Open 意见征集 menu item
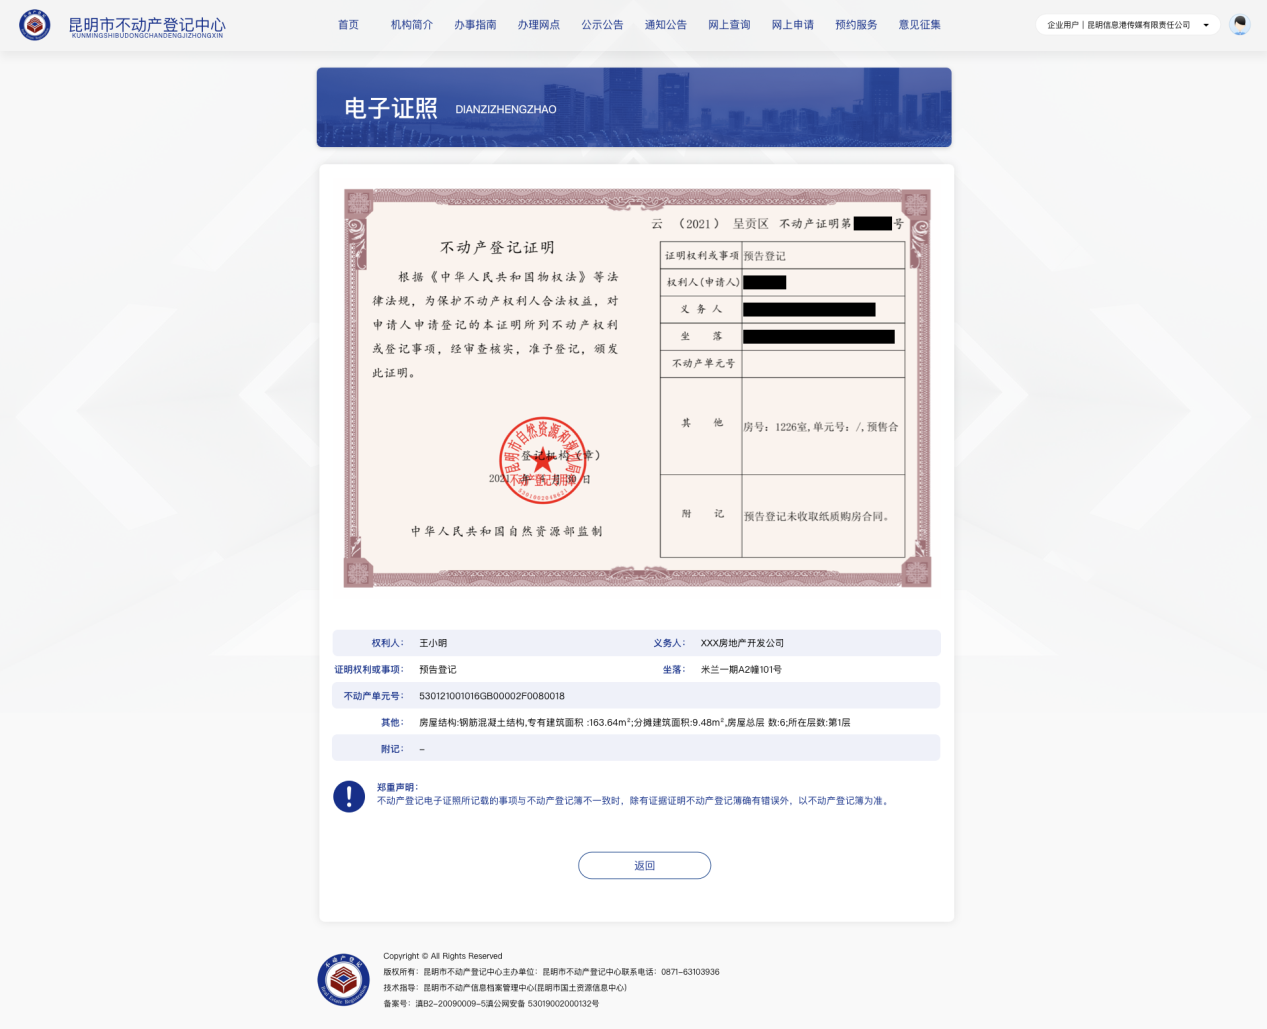1267x1029 pixels. click(x=919, y=25)
